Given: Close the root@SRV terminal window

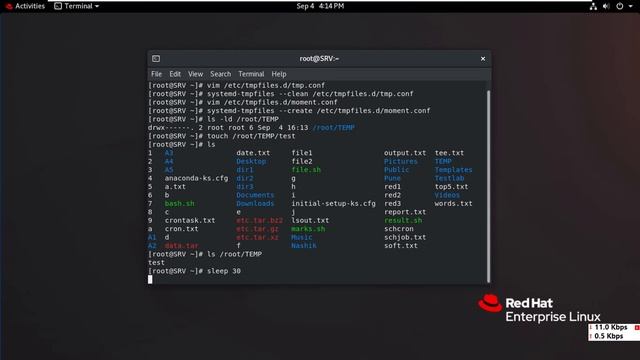Looking at the screenshot, I should pos(483,59).
